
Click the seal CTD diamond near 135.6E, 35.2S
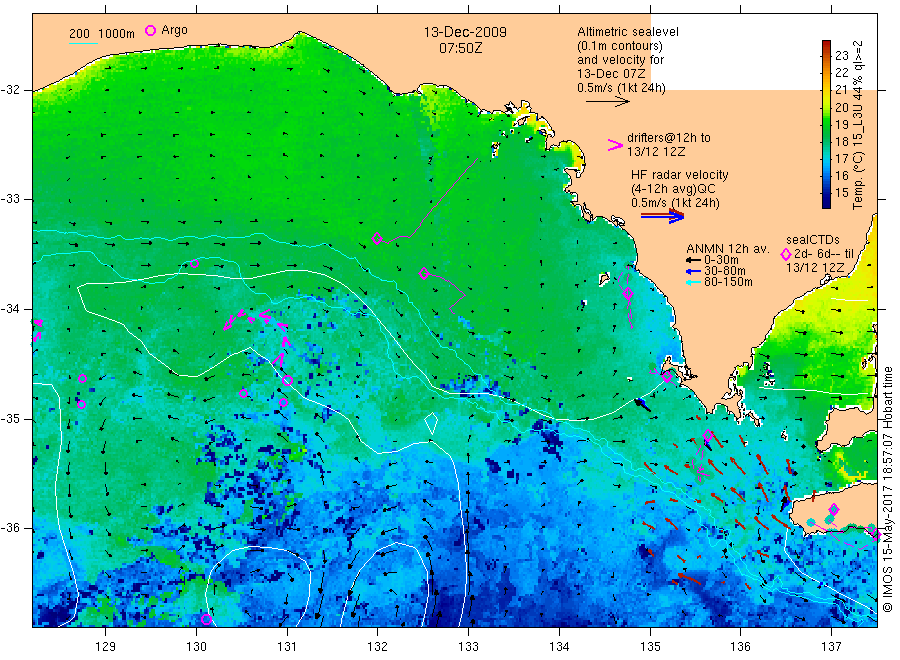(x=708, y=435)
